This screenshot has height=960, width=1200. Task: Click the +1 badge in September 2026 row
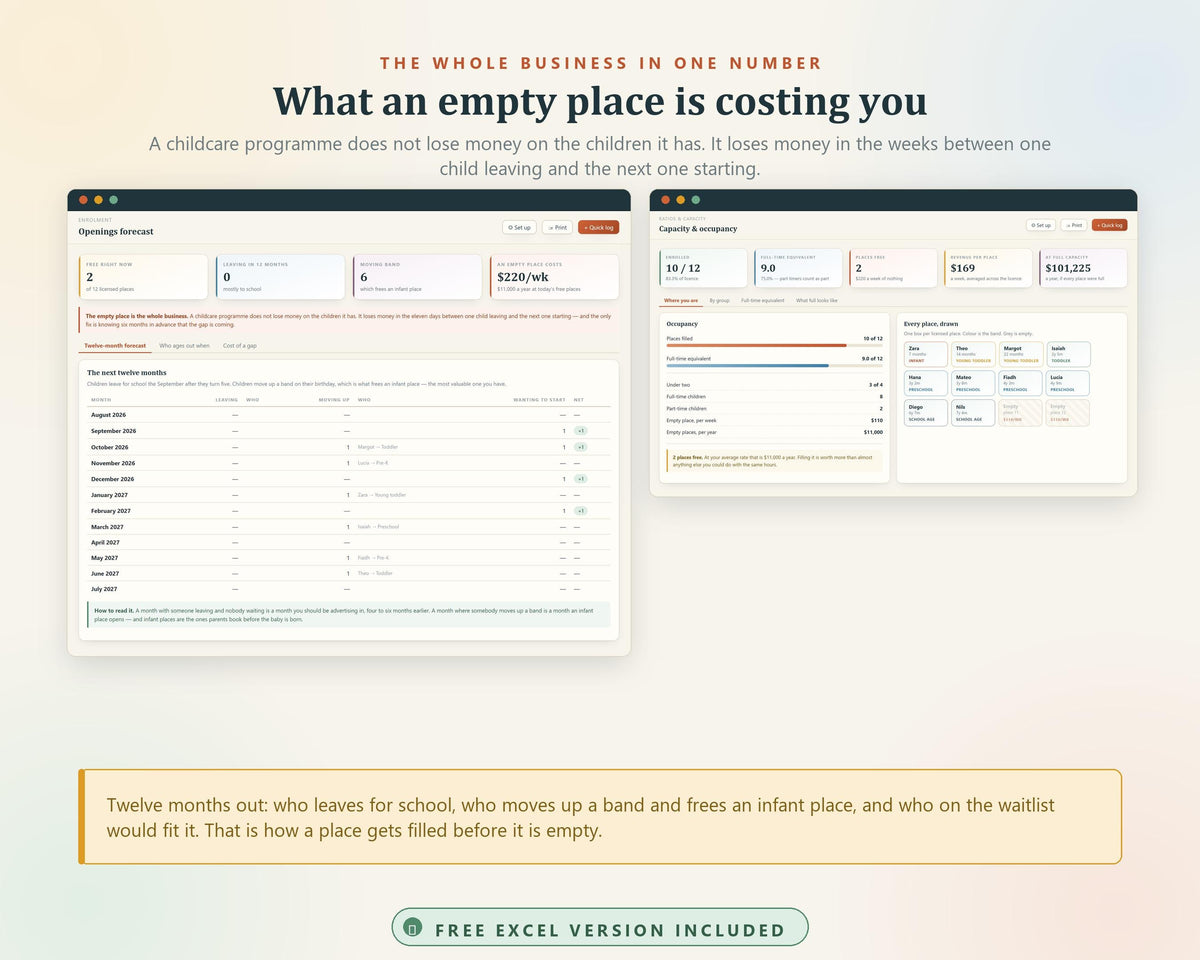[580, 431]
